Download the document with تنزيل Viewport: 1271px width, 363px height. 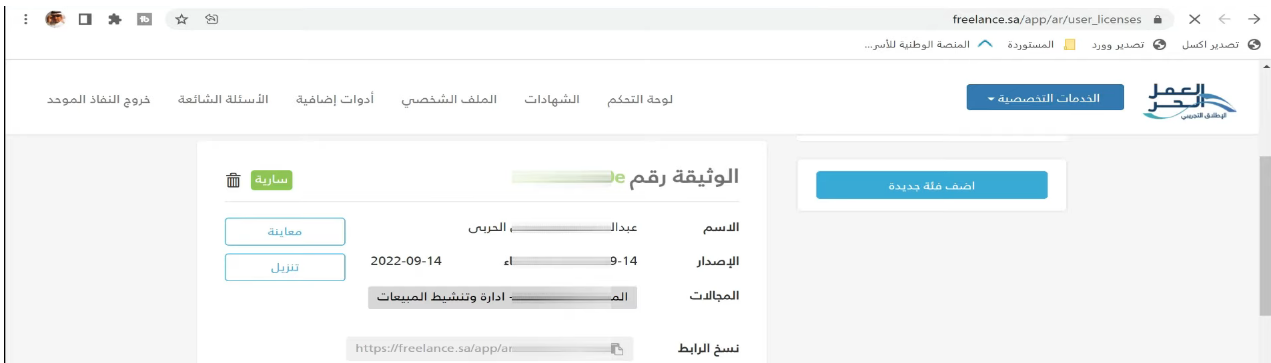tap(285, 267)
